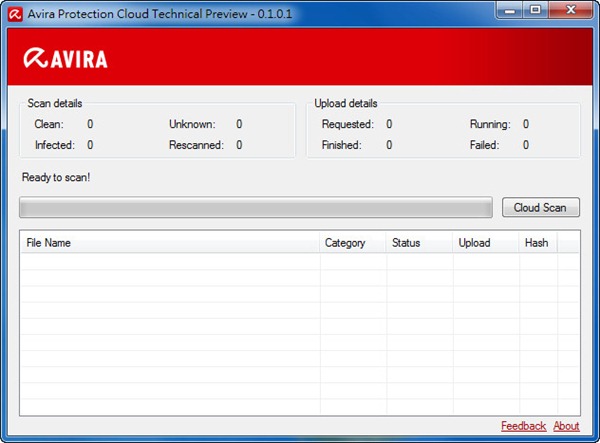Open the Feedback link
The height and width of the screenshot is (443, 600).
tap(523, 426)
